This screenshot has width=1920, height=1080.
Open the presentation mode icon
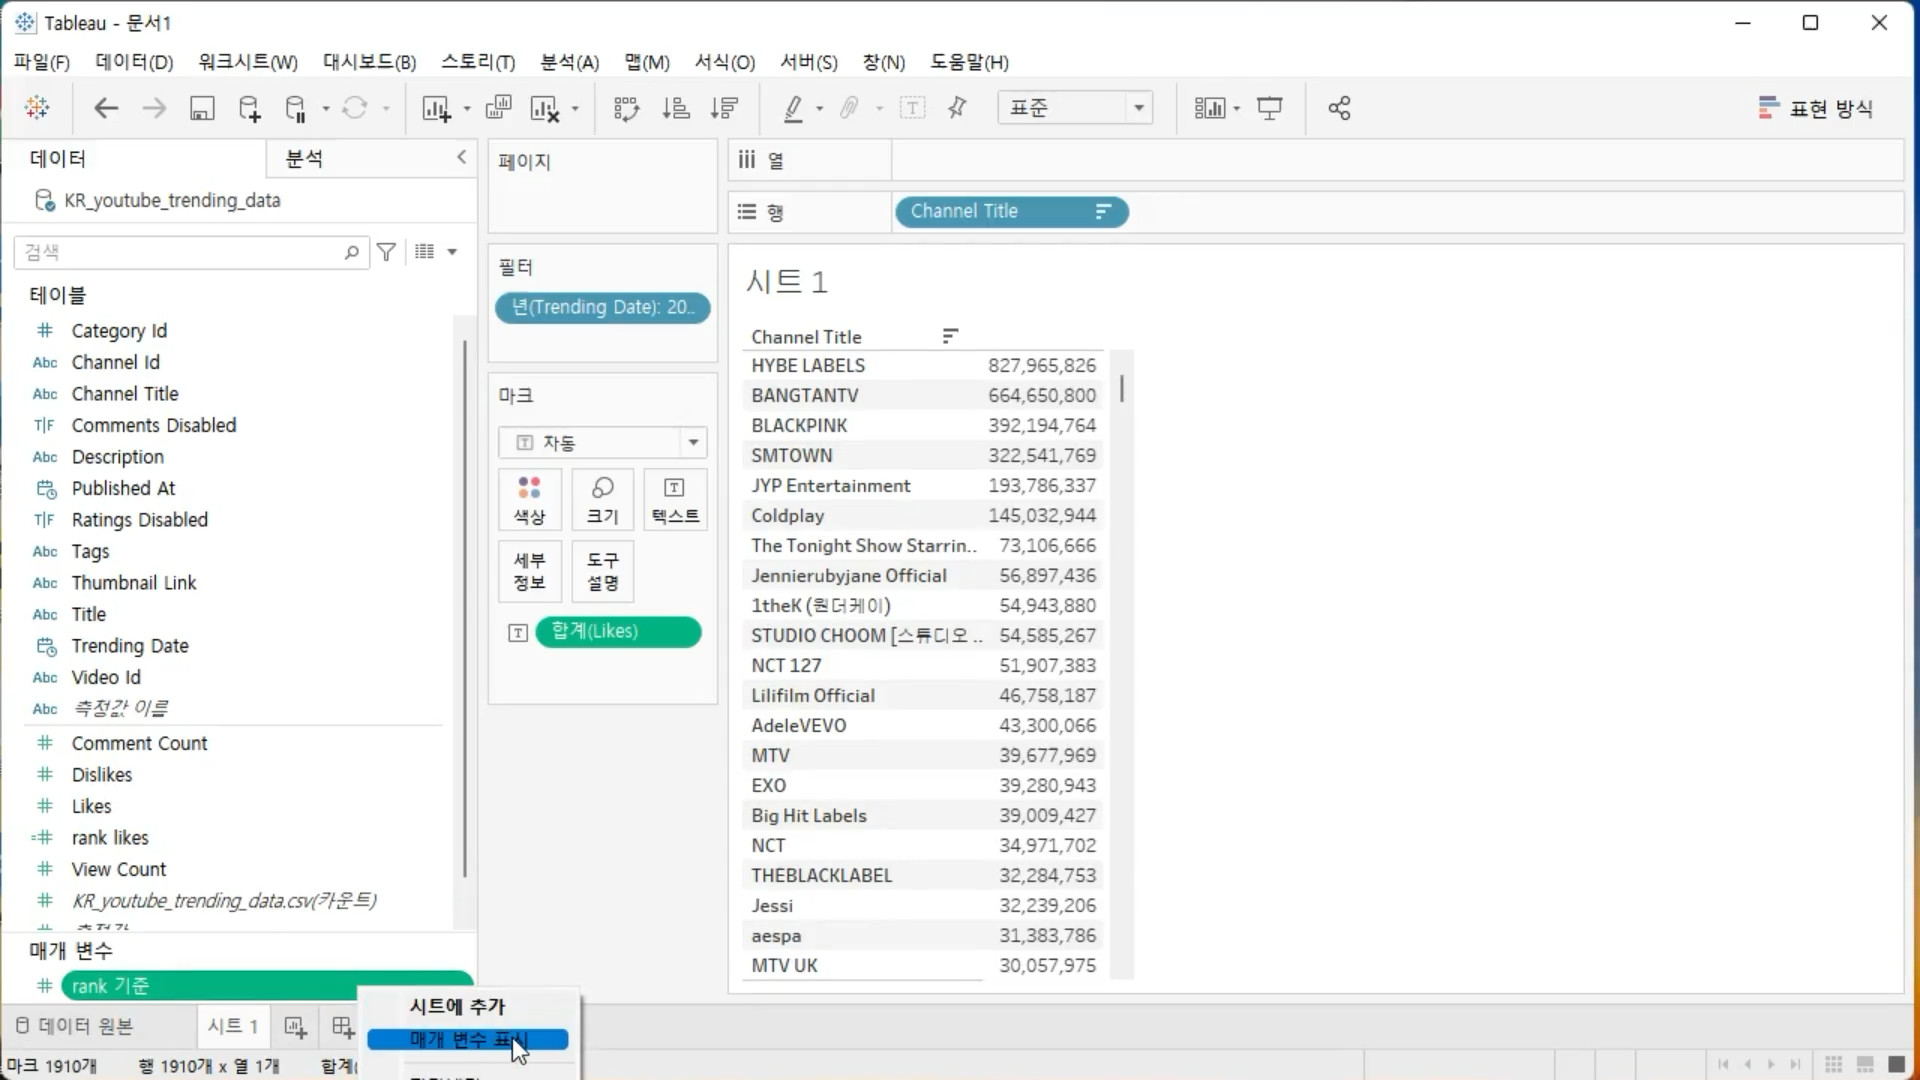coord(1269,108)
